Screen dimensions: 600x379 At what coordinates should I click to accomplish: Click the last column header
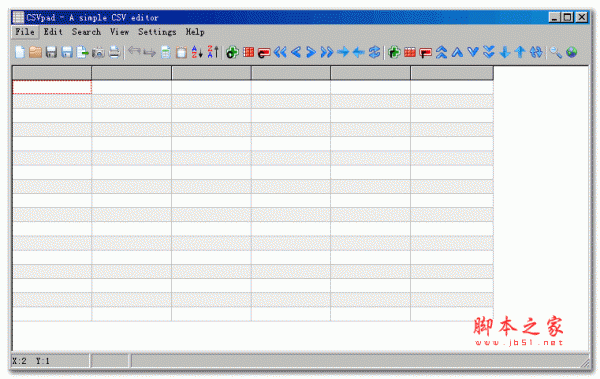point(452,73)
